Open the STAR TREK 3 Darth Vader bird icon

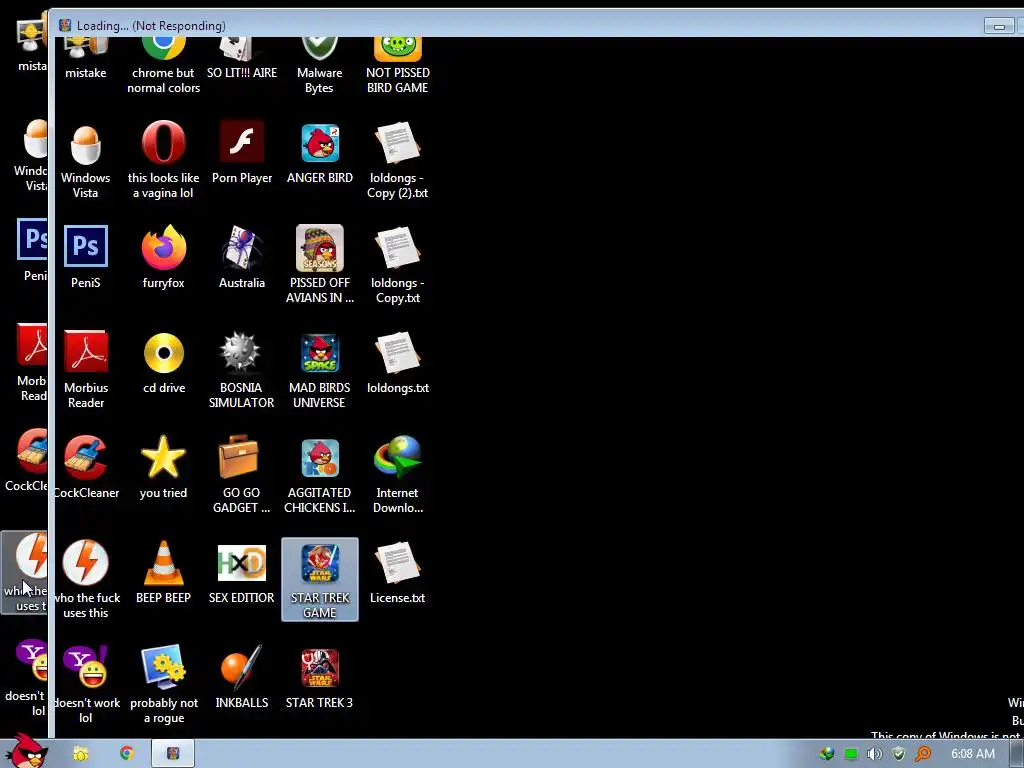pos(319,668)
